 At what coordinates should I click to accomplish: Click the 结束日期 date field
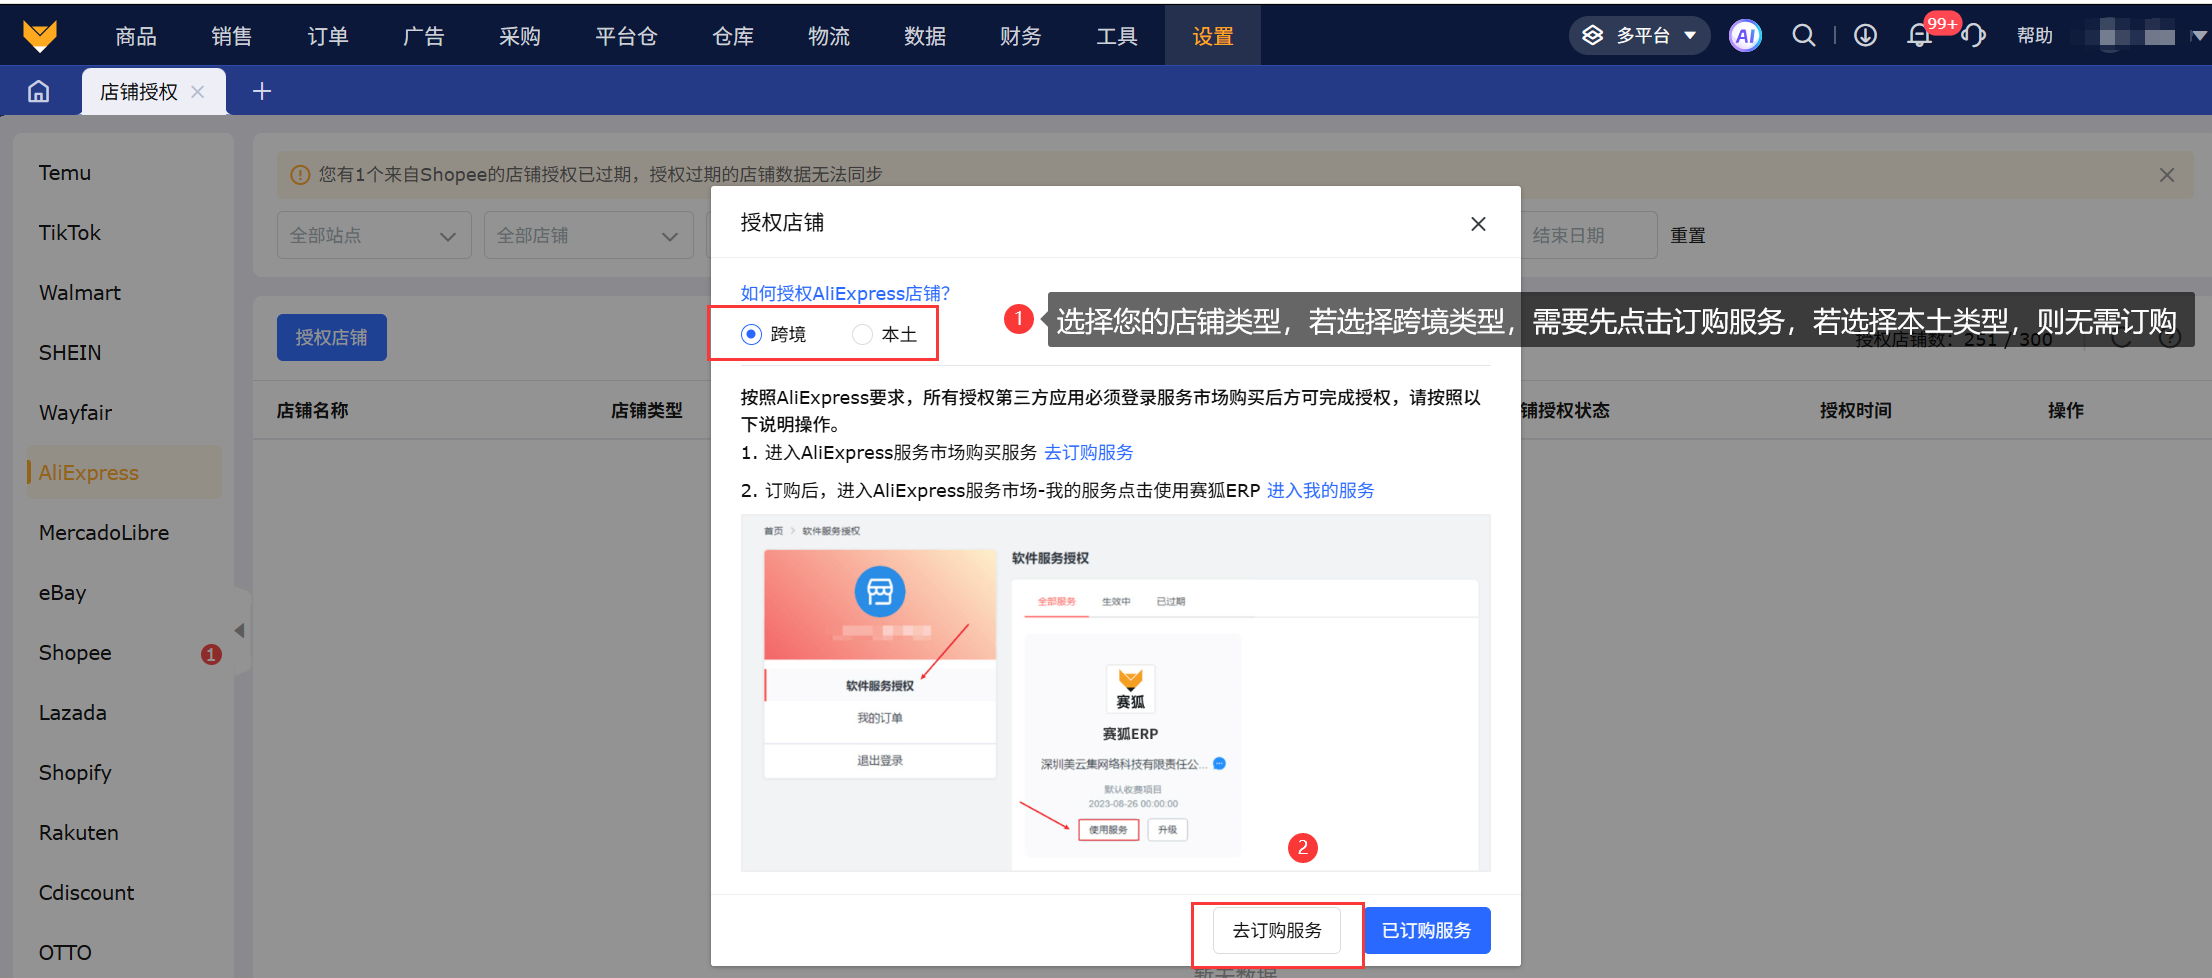1588,236
